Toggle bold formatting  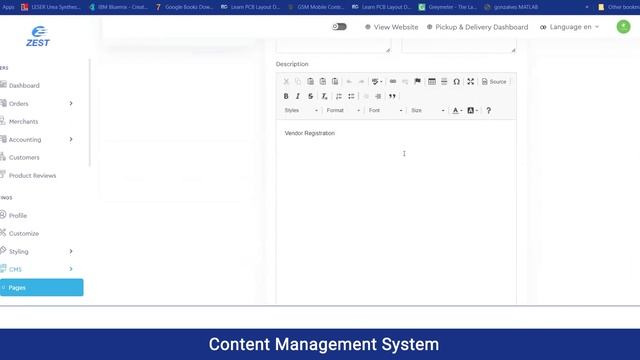(286, 96)
